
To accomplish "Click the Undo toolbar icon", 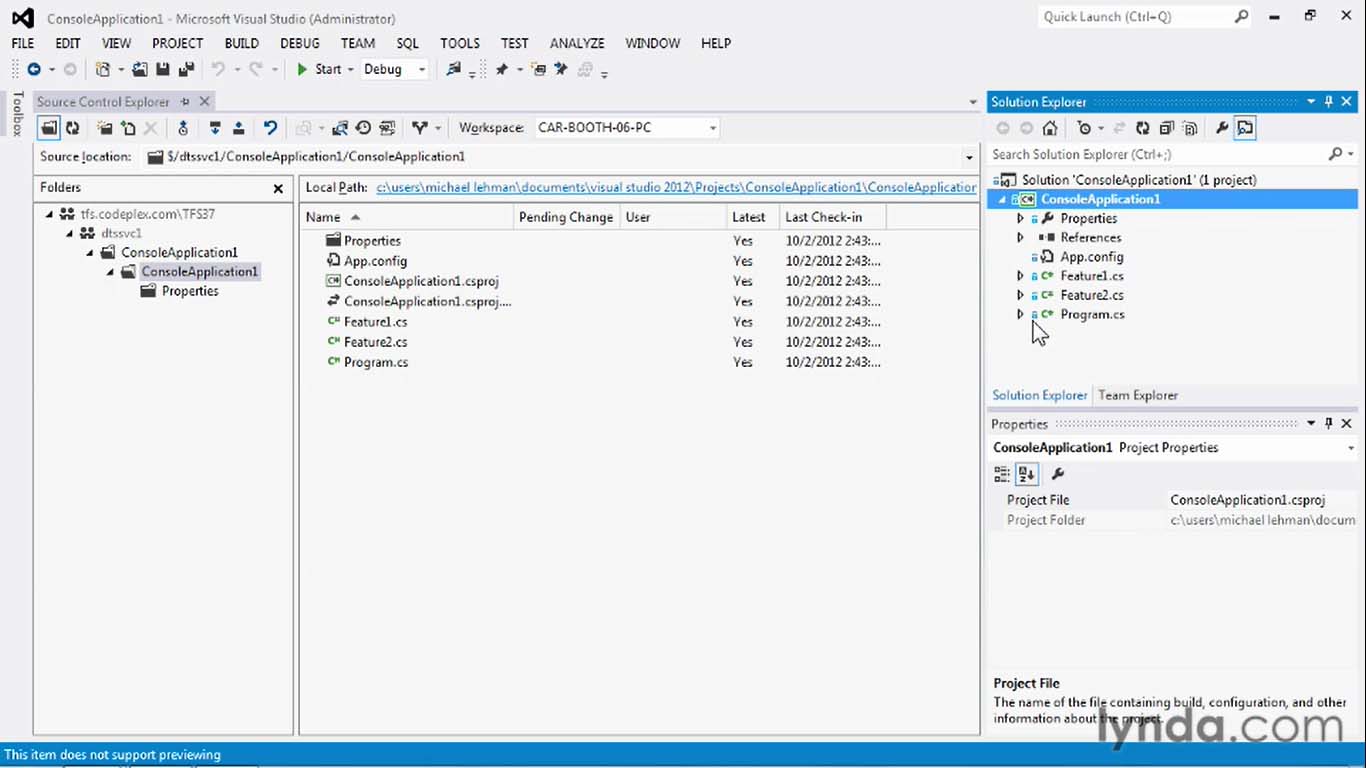I will [218, 69].
